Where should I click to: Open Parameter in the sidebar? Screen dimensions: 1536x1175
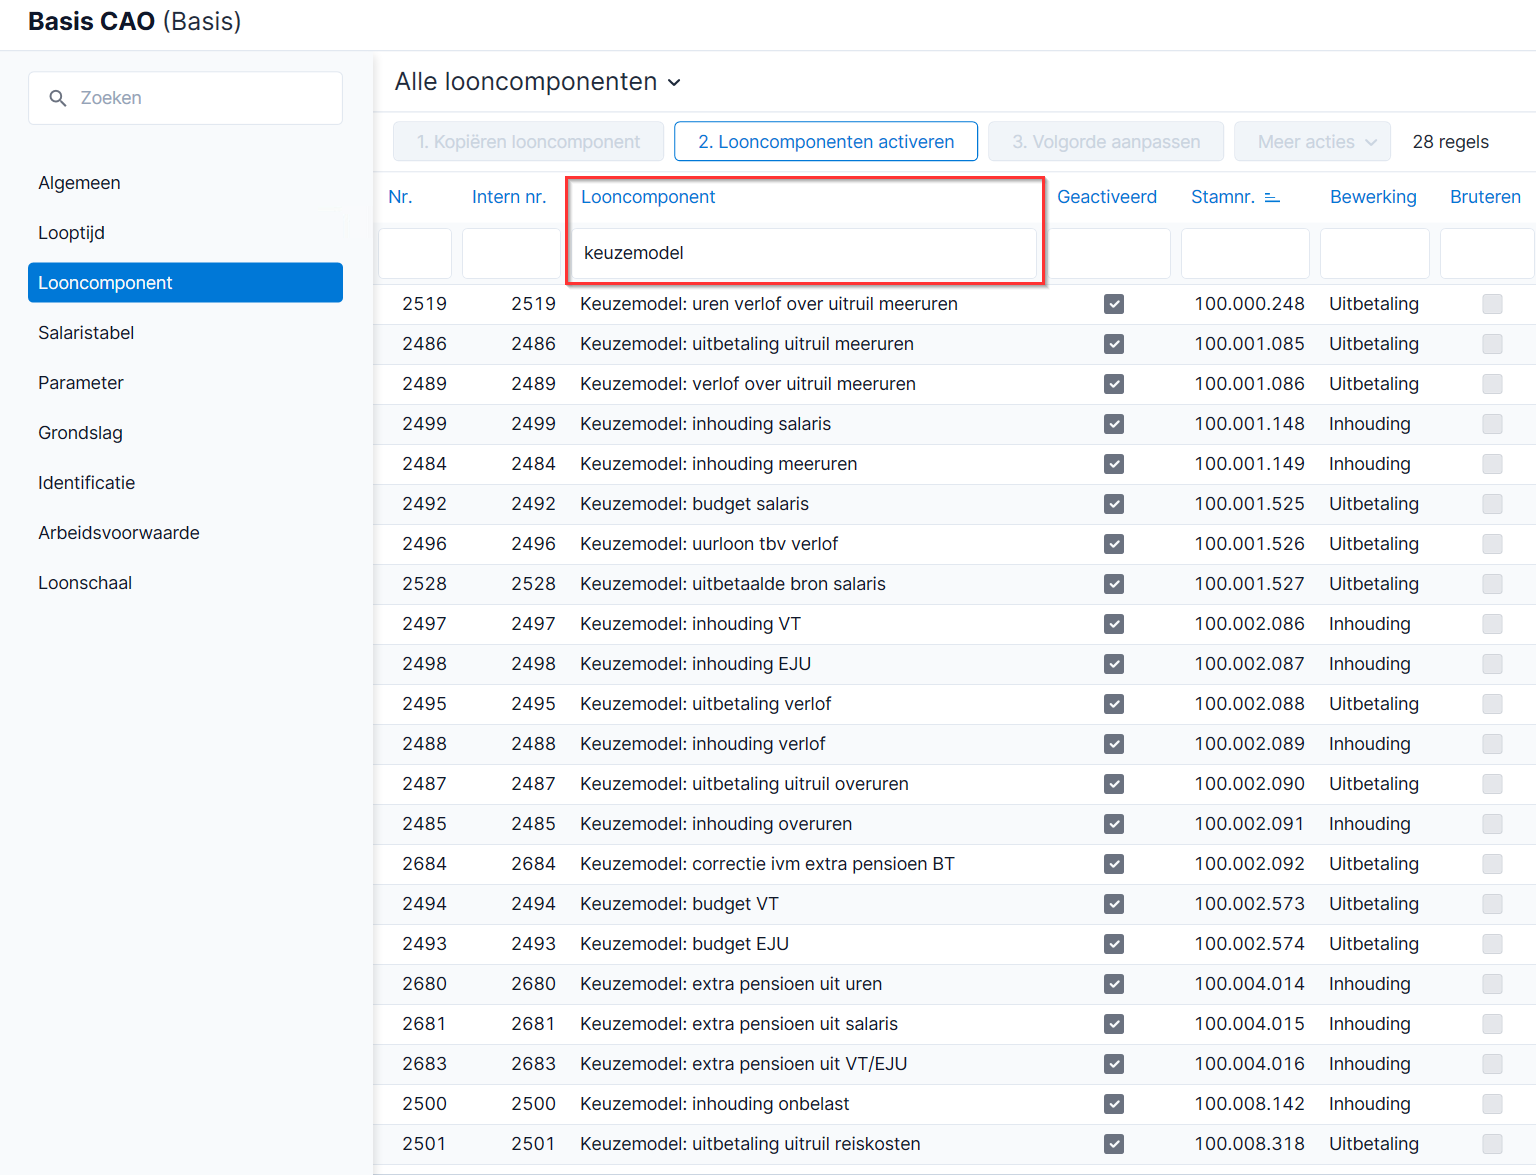[185, 383]
